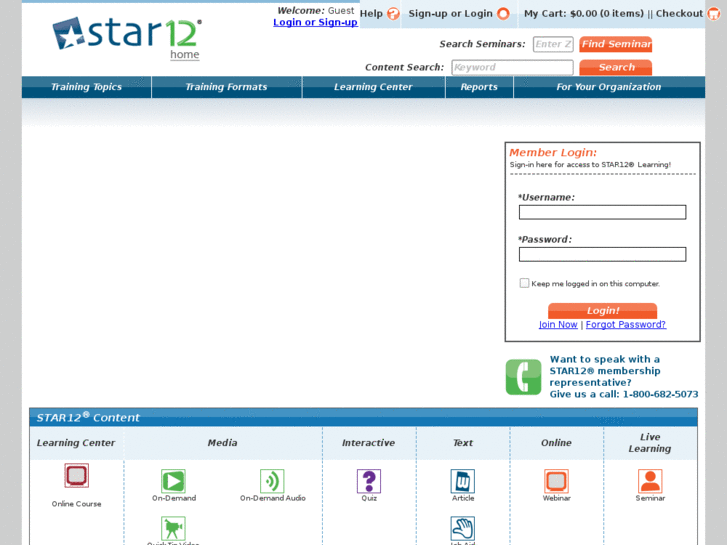The image size is (727, 545).
Task: Click the Login! button
Action: coord(603,311)
